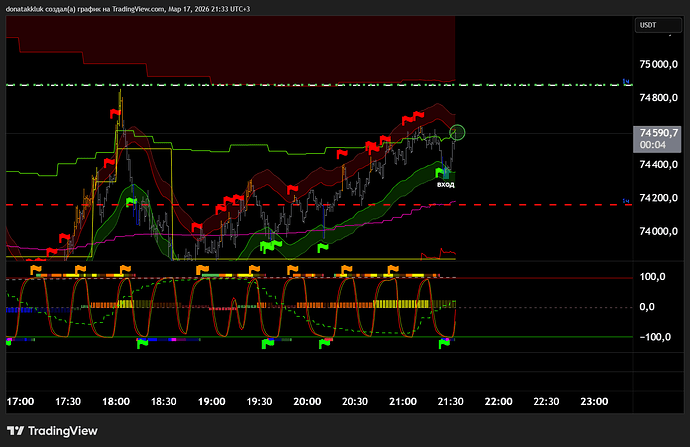The width and height of the screenshot is (690, 447).
Task: Click the green circle marker at latest price
Action: [x=459, y=132]
